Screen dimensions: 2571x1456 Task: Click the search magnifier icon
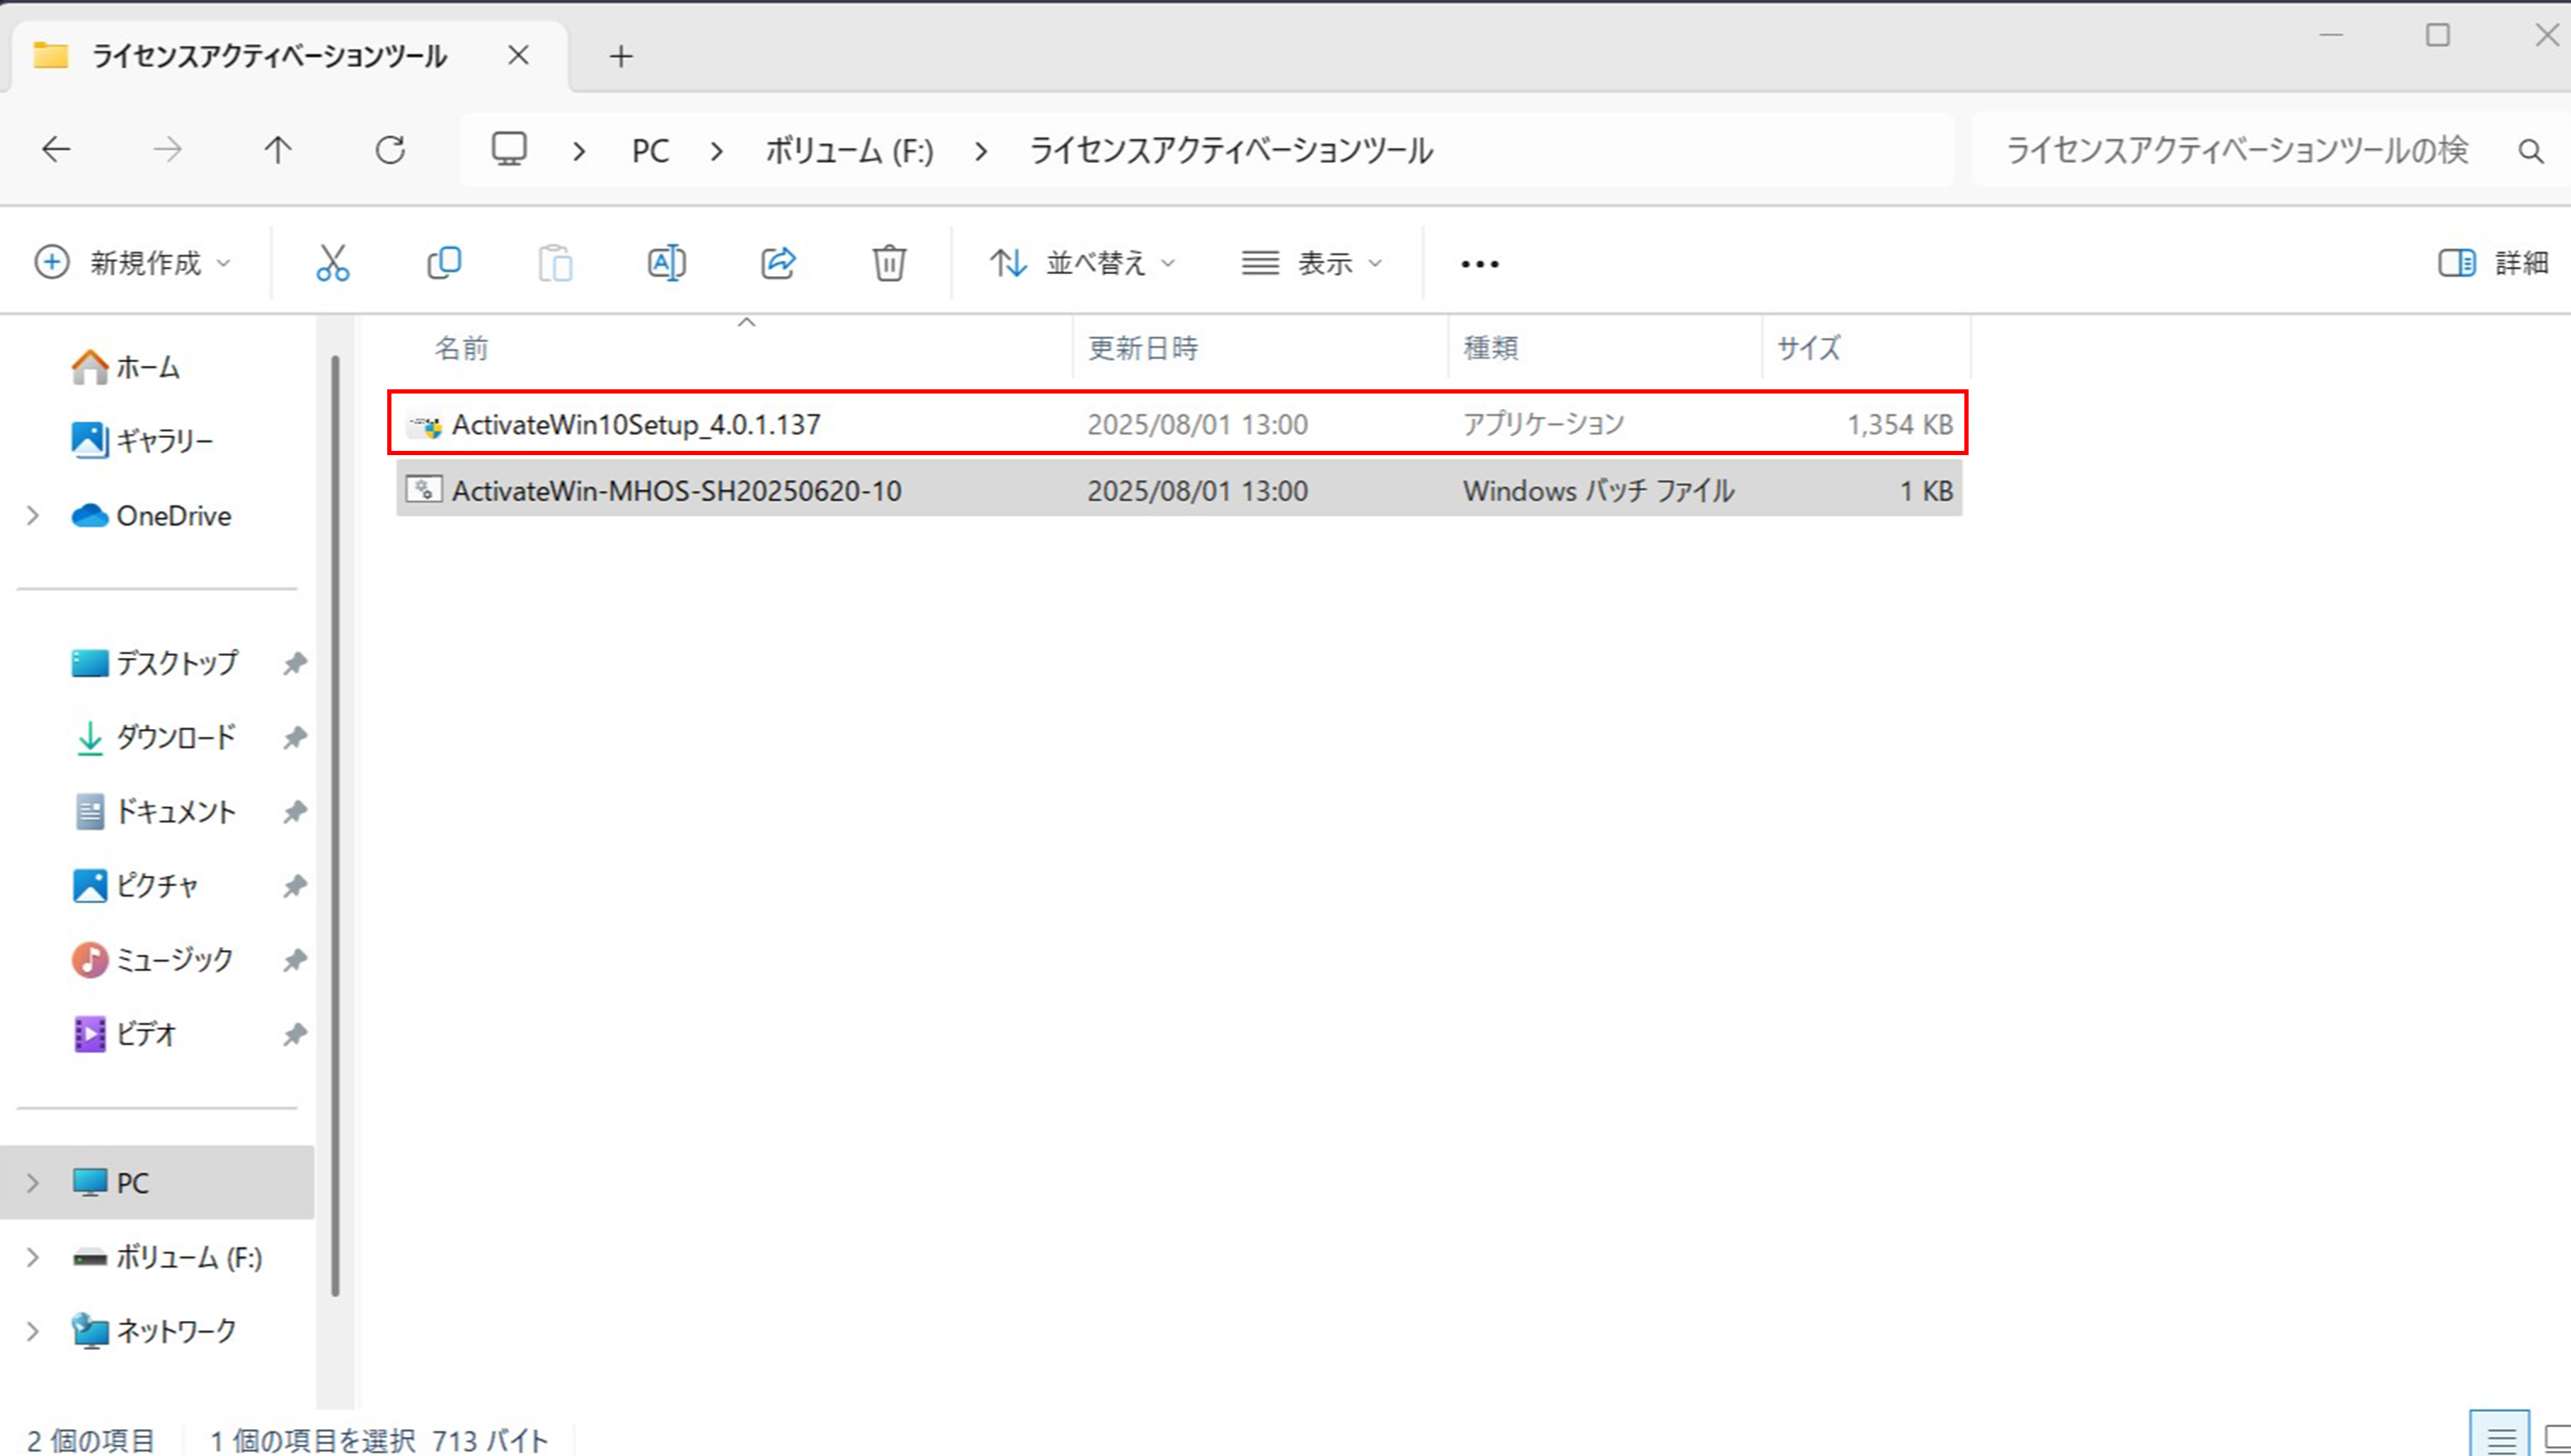click(2531, 151)
